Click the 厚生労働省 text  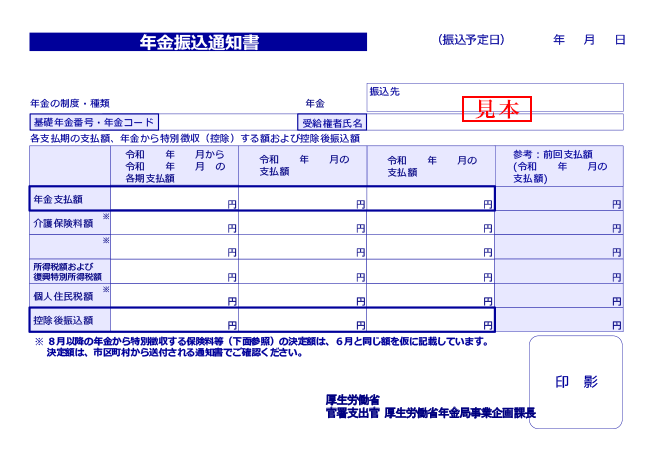[352, 399]
